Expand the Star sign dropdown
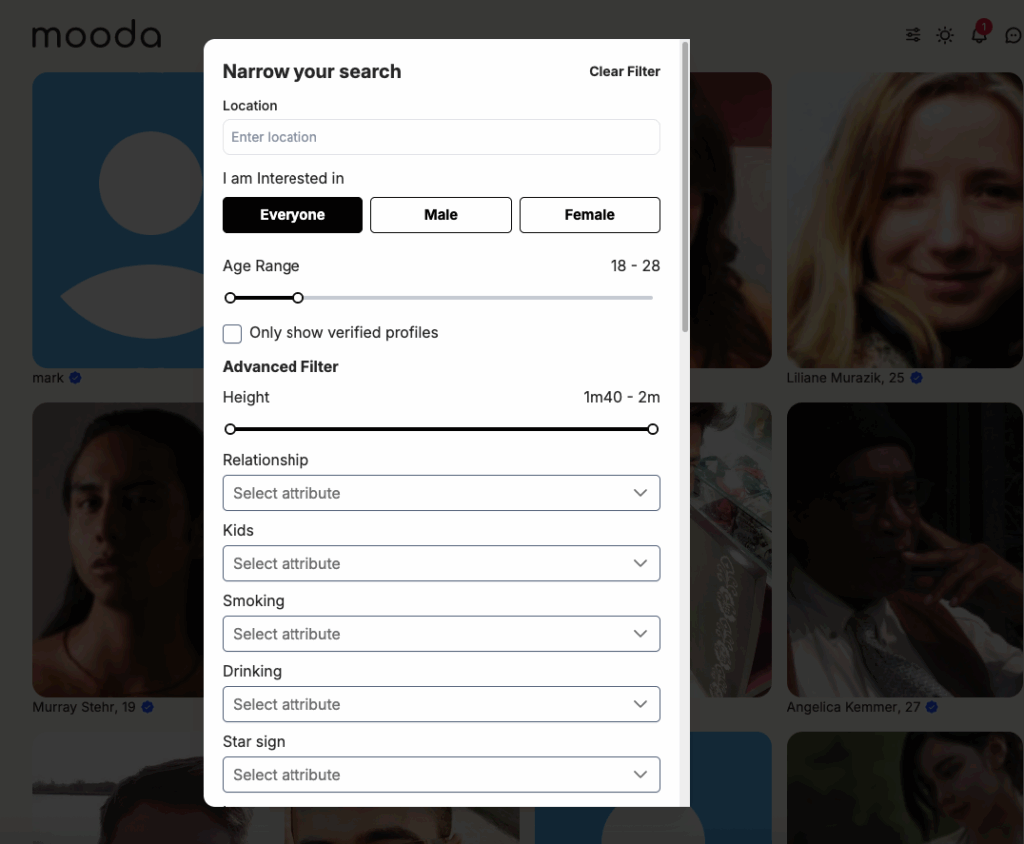The image size is (1024, 844). click(x=441, y=775)
